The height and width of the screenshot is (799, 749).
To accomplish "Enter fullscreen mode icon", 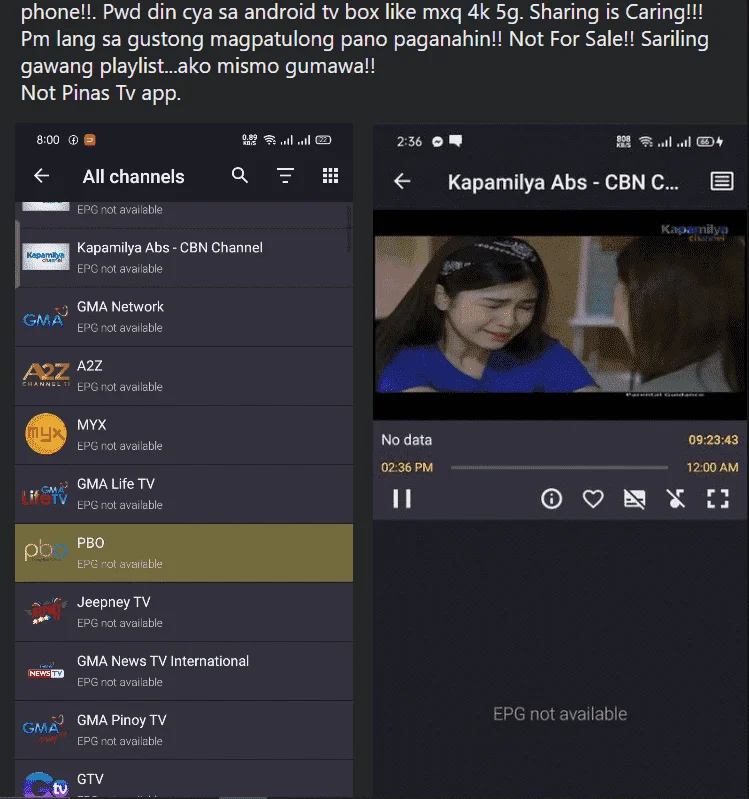I will point(718,499).
